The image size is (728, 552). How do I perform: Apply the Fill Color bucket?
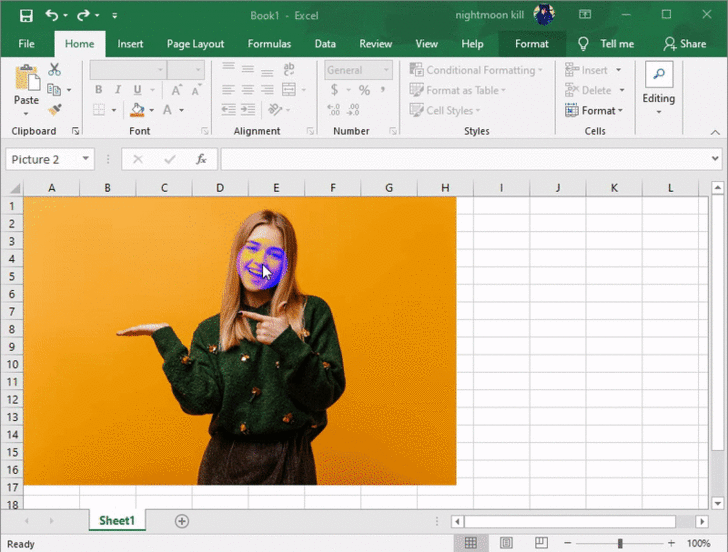coord(137,110)
